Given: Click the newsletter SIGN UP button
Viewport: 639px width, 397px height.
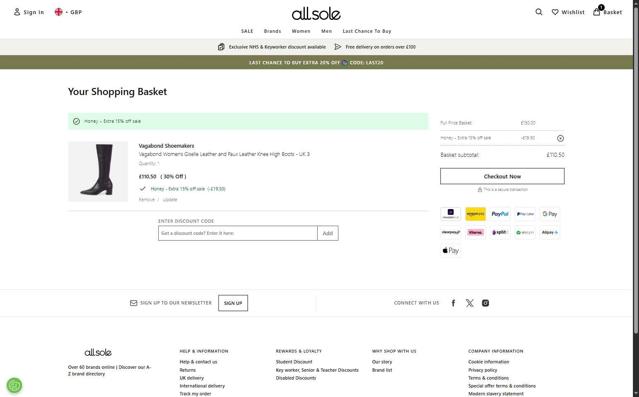Looking at the screenshot, I should [x=233, y=303].
